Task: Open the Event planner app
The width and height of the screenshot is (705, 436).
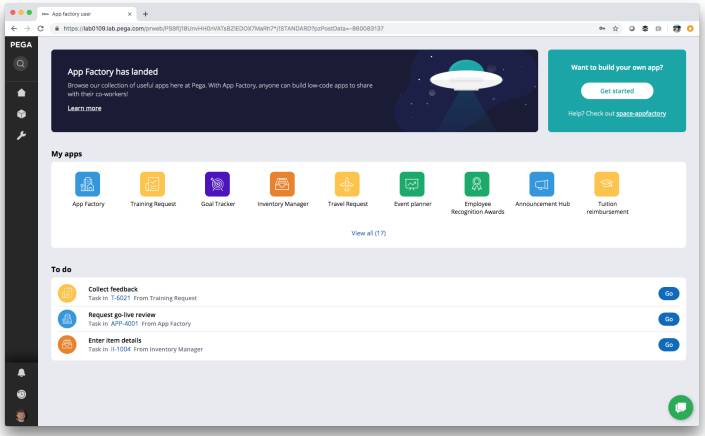Action: tap(412, 184)
